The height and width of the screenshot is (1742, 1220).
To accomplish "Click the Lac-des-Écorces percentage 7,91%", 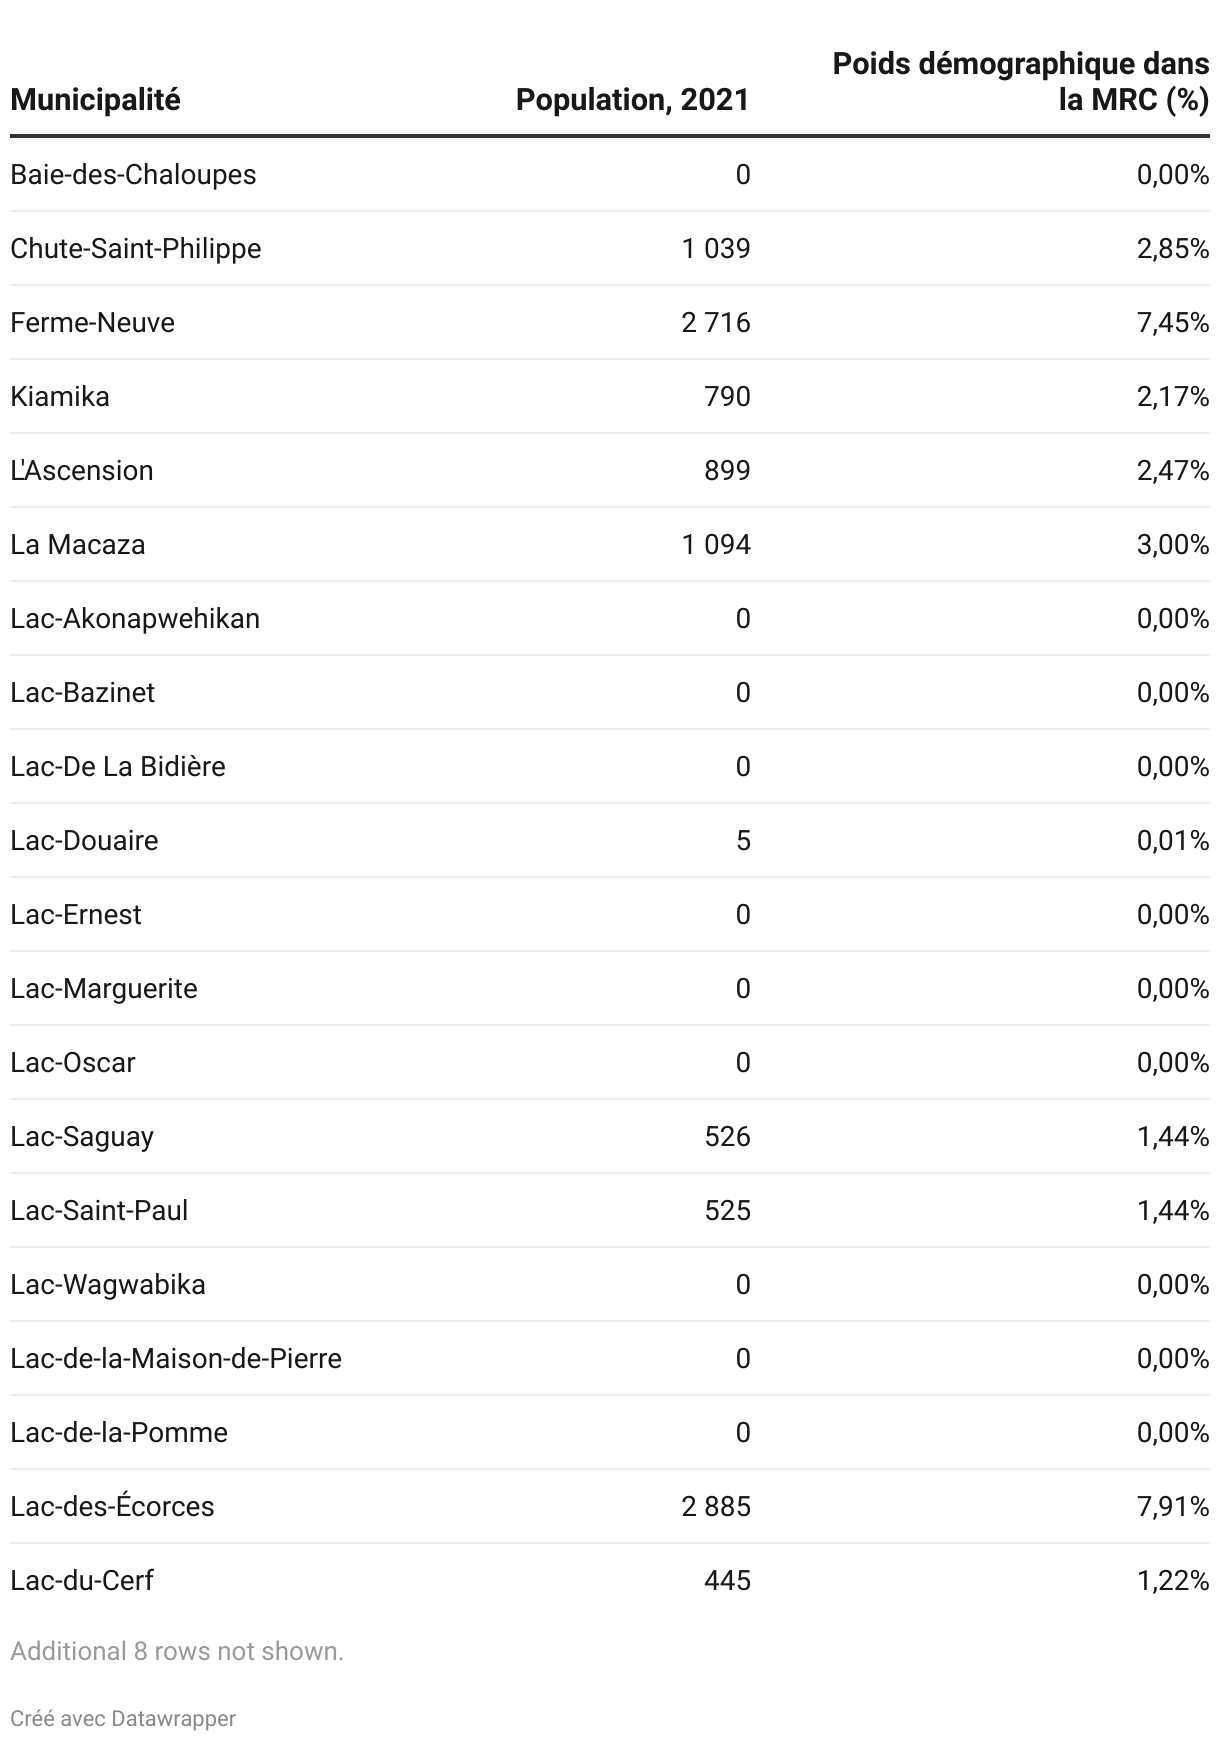I will tap(1173, 1507).
